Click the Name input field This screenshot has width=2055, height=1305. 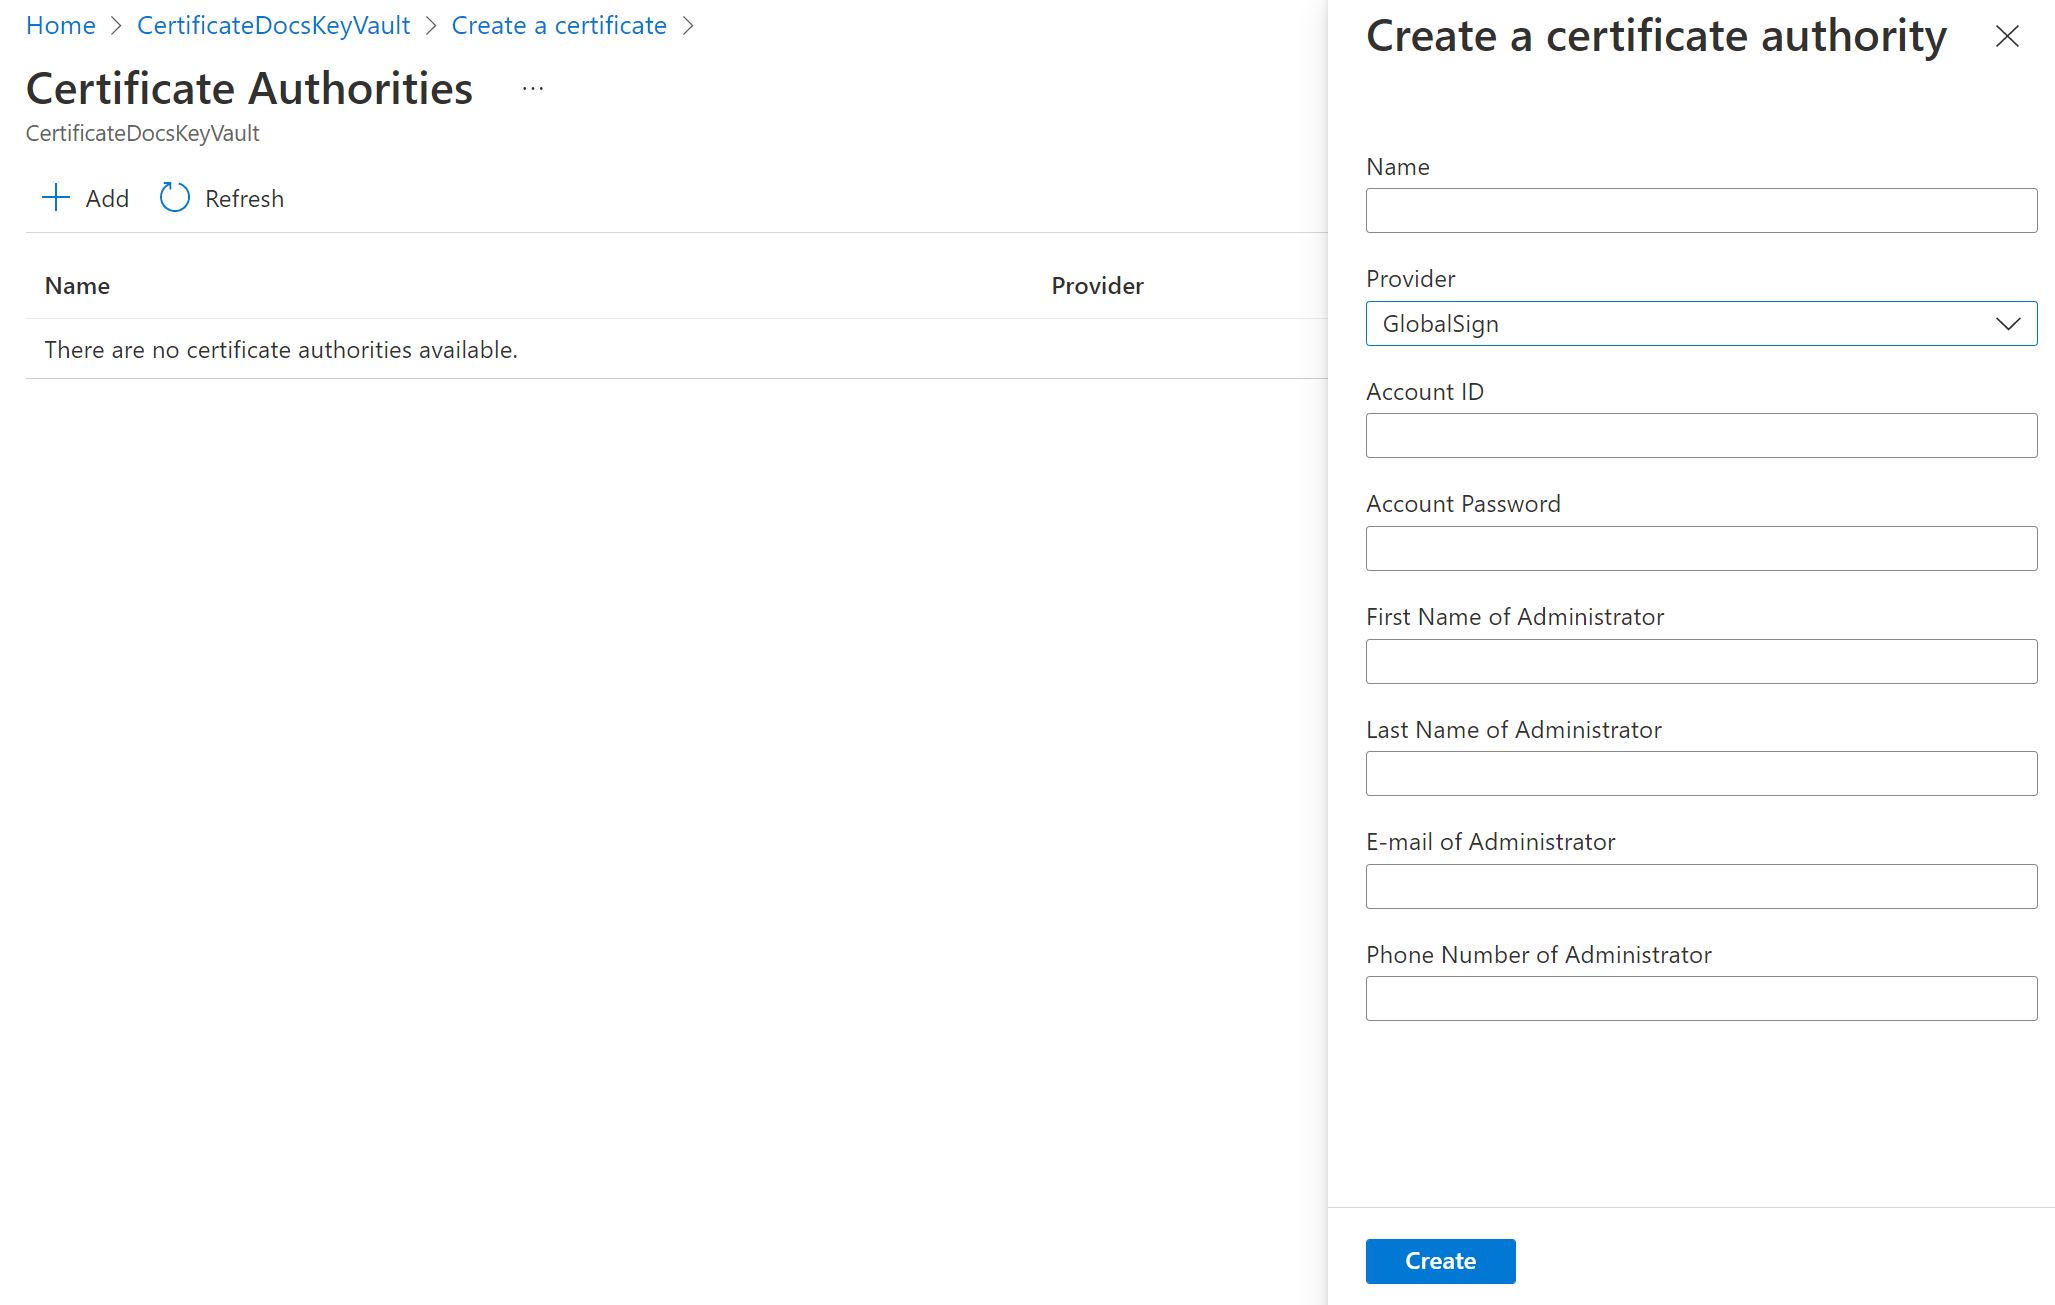tap(1702, 210)
